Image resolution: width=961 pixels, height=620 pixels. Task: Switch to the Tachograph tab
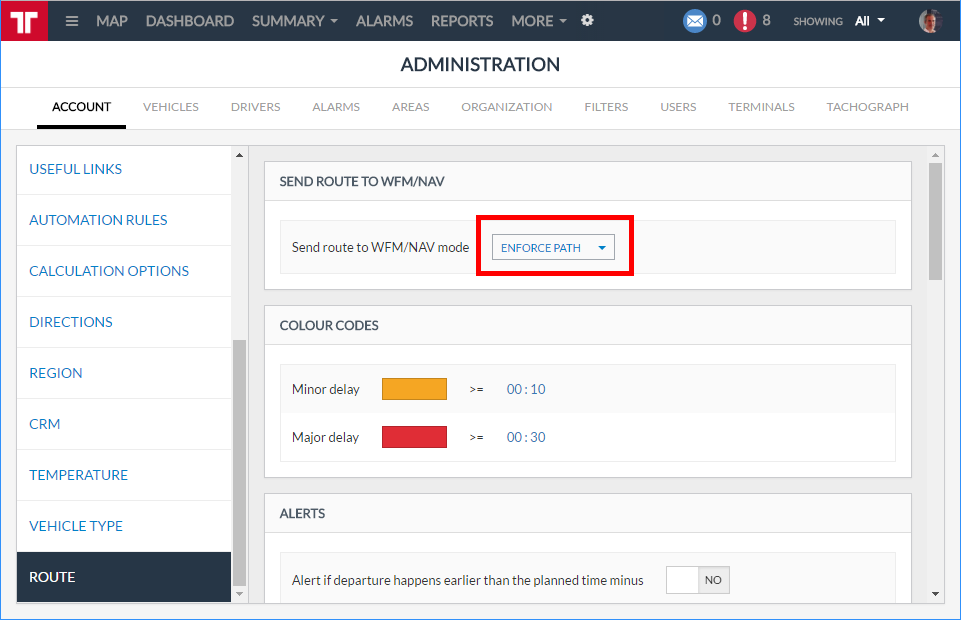(x=867, y=107)
